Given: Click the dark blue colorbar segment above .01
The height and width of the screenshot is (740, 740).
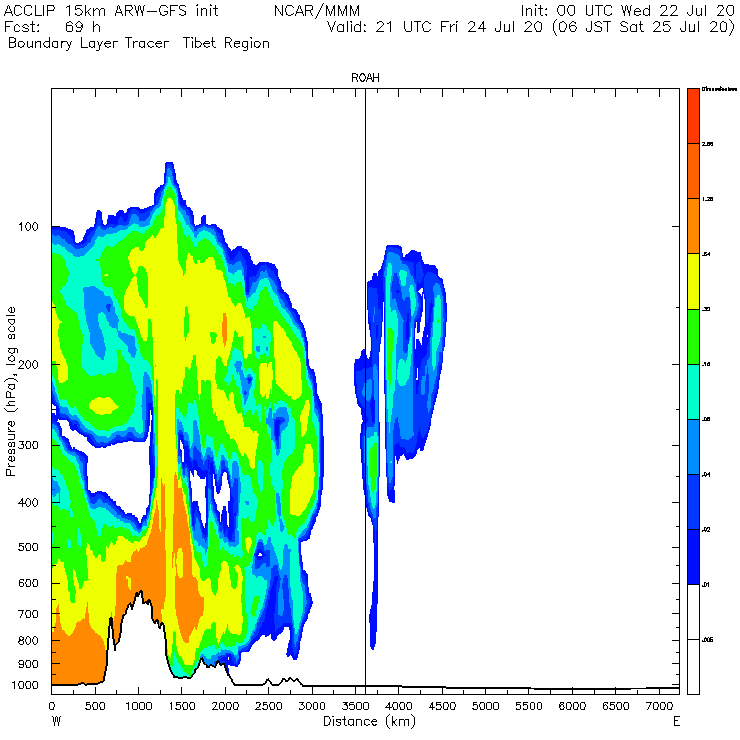Looking at the screenshot, I should [693, 557].
